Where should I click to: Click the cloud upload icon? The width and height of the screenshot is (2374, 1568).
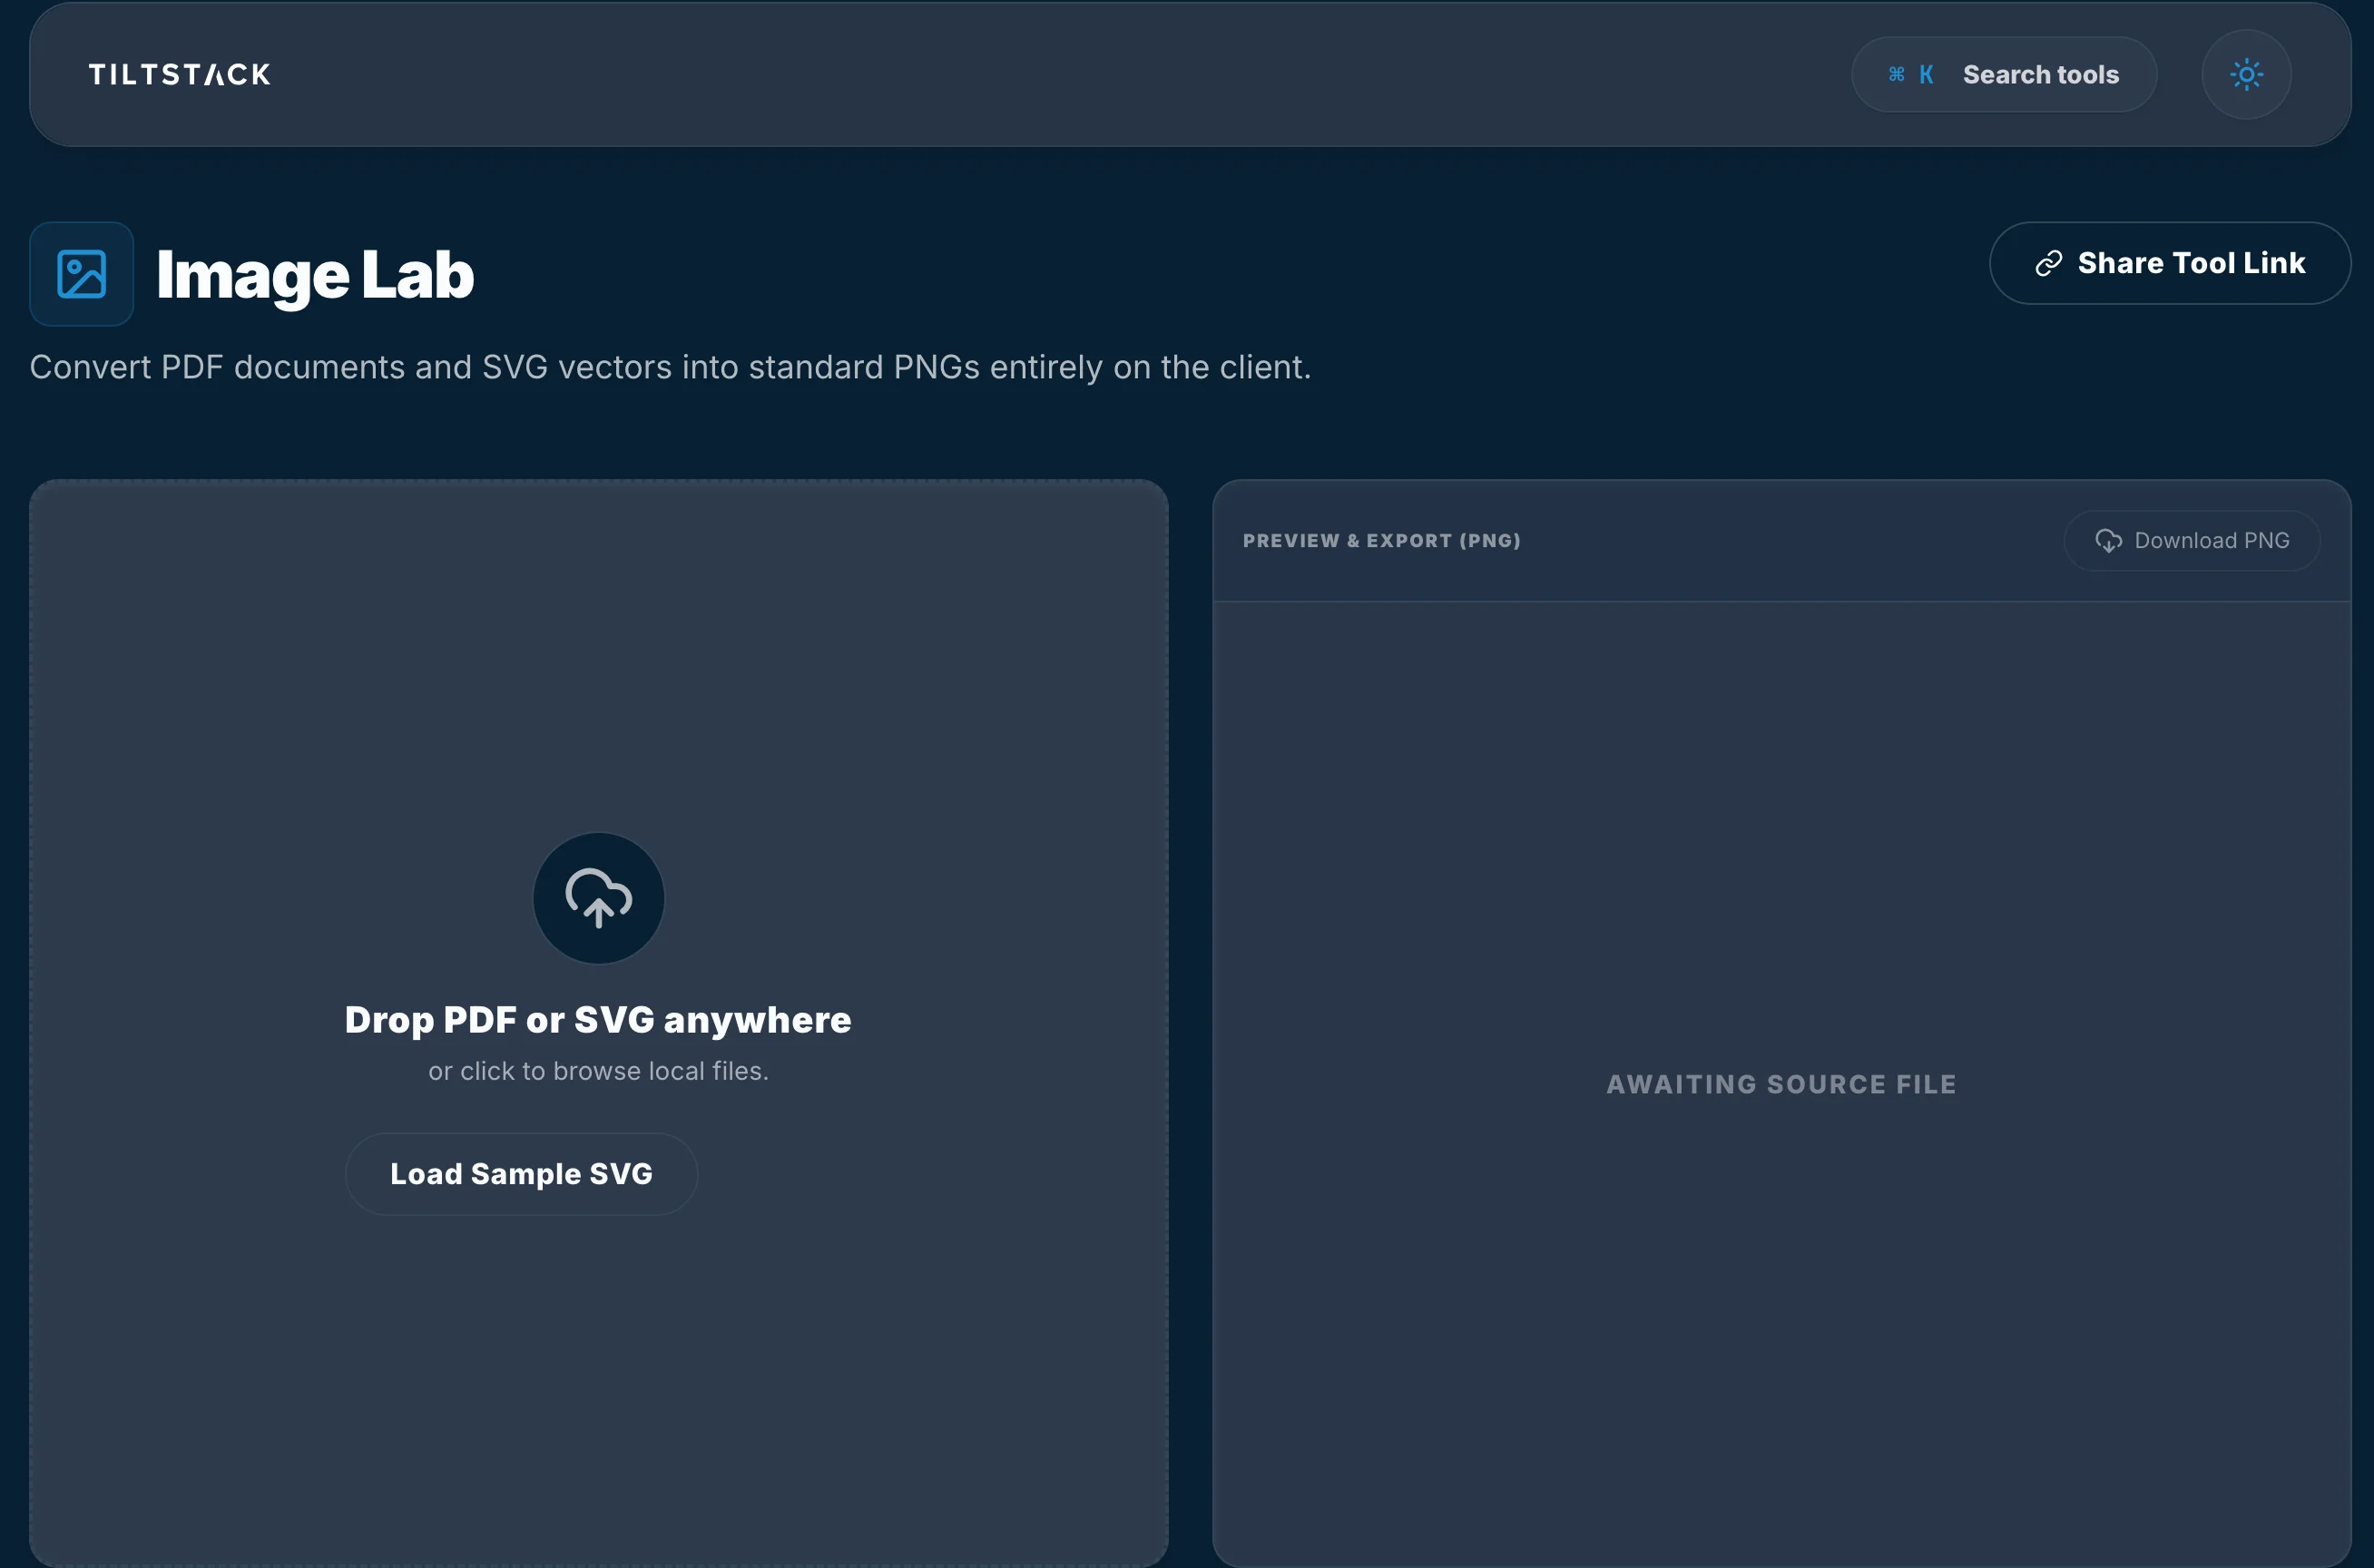click(x=598, y=898)
